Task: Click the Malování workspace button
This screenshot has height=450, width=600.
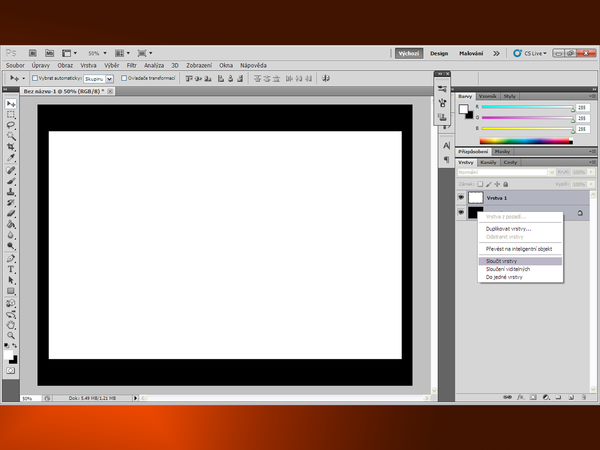Action: click(x=471, y=53)
